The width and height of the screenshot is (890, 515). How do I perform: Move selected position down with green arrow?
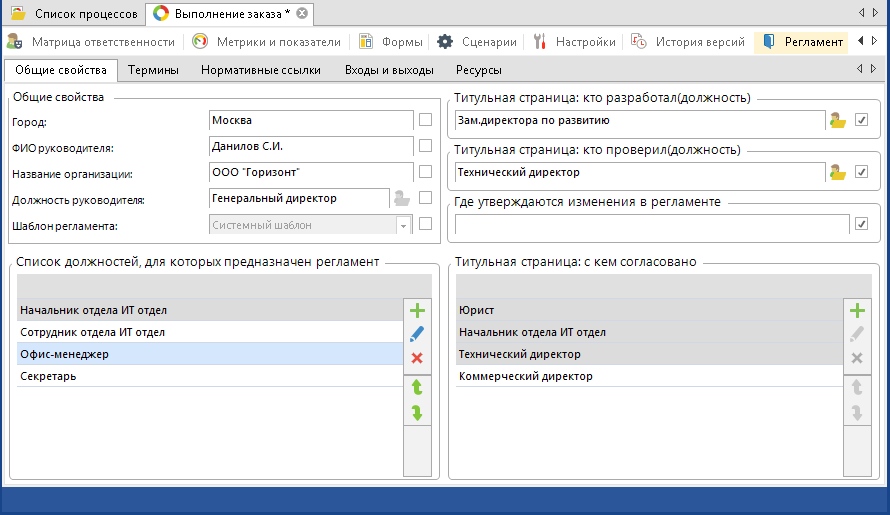click(x=417, y=413)
